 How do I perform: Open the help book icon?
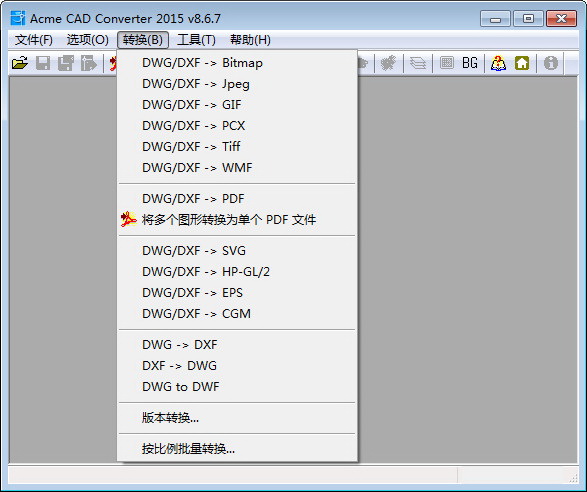[498, 63]
